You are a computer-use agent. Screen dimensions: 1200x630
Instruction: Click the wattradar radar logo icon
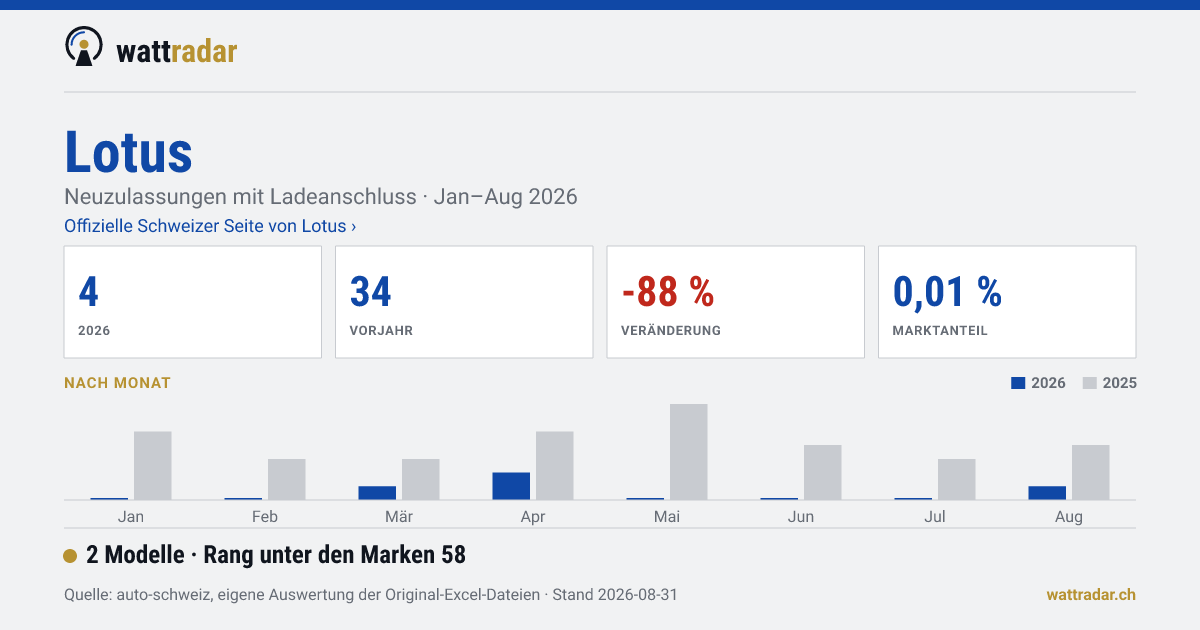point(84,46)
